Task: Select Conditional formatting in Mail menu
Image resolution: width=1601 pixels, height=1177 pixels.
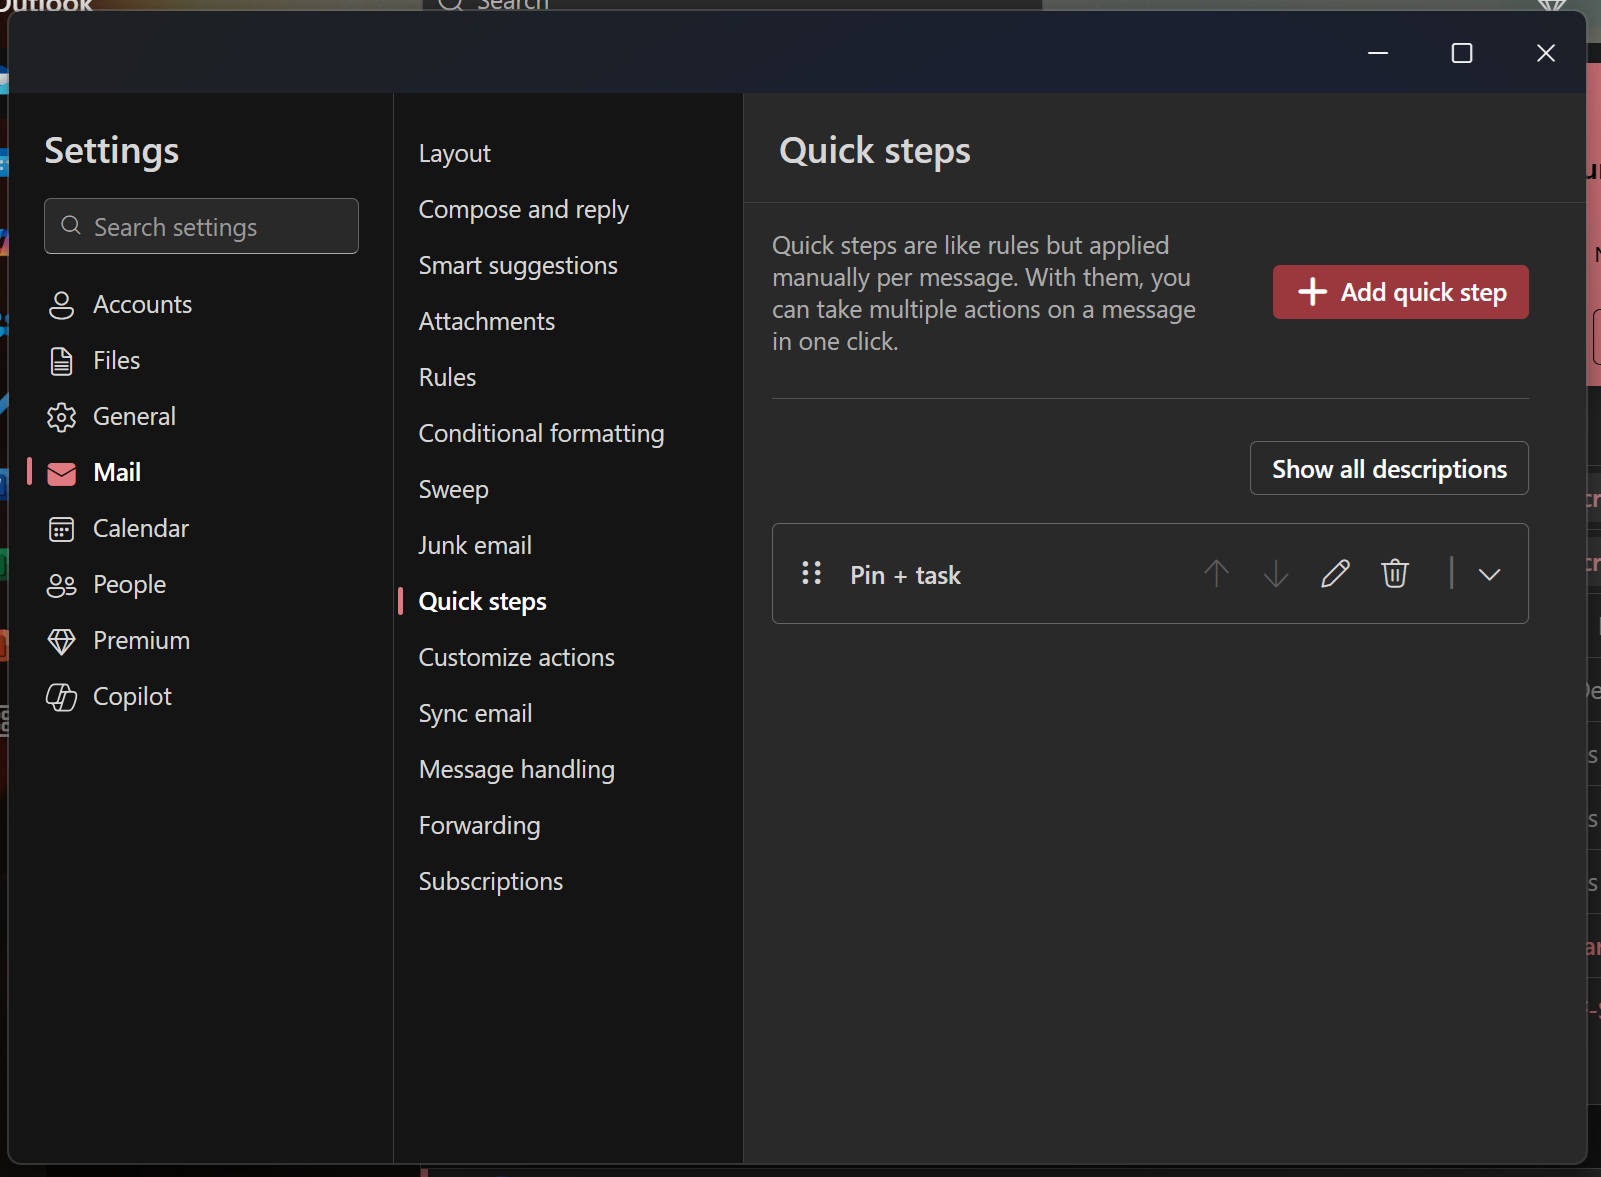Action: [541, 433]
